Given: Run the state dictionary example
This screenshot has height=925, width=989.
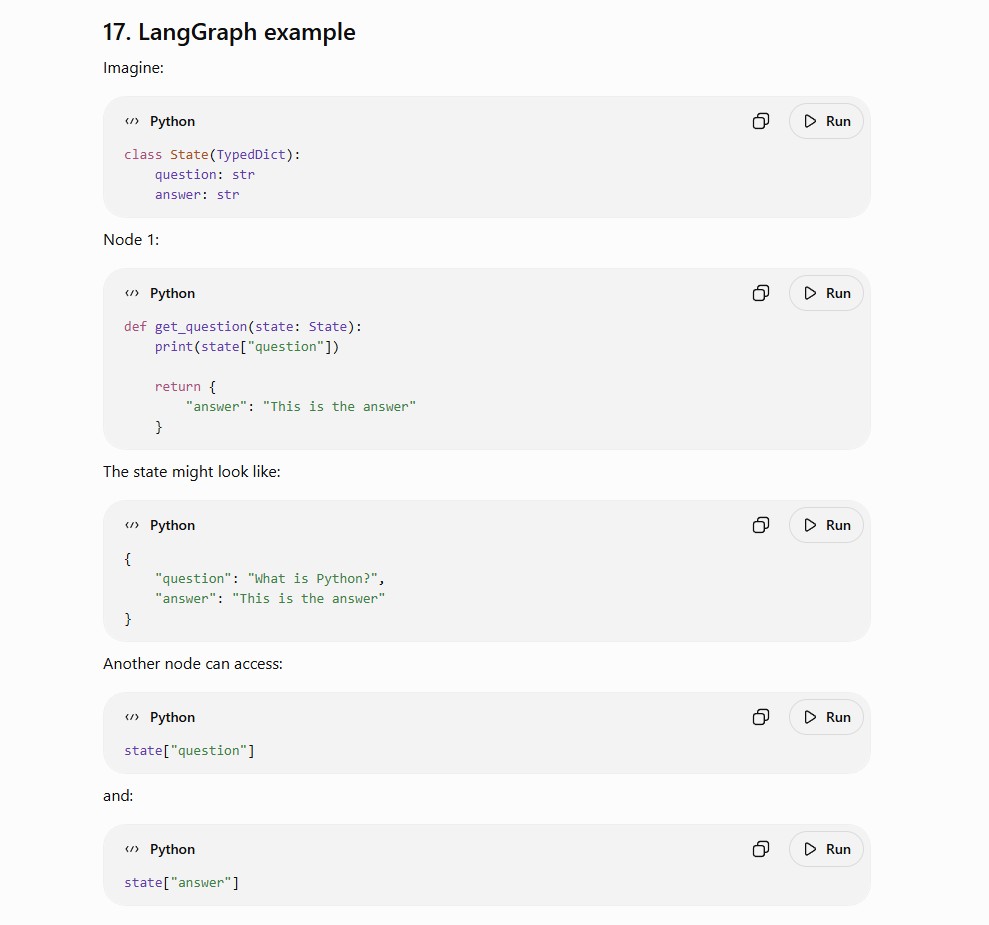Looking at the screenshot, I should tap(826, 525).
